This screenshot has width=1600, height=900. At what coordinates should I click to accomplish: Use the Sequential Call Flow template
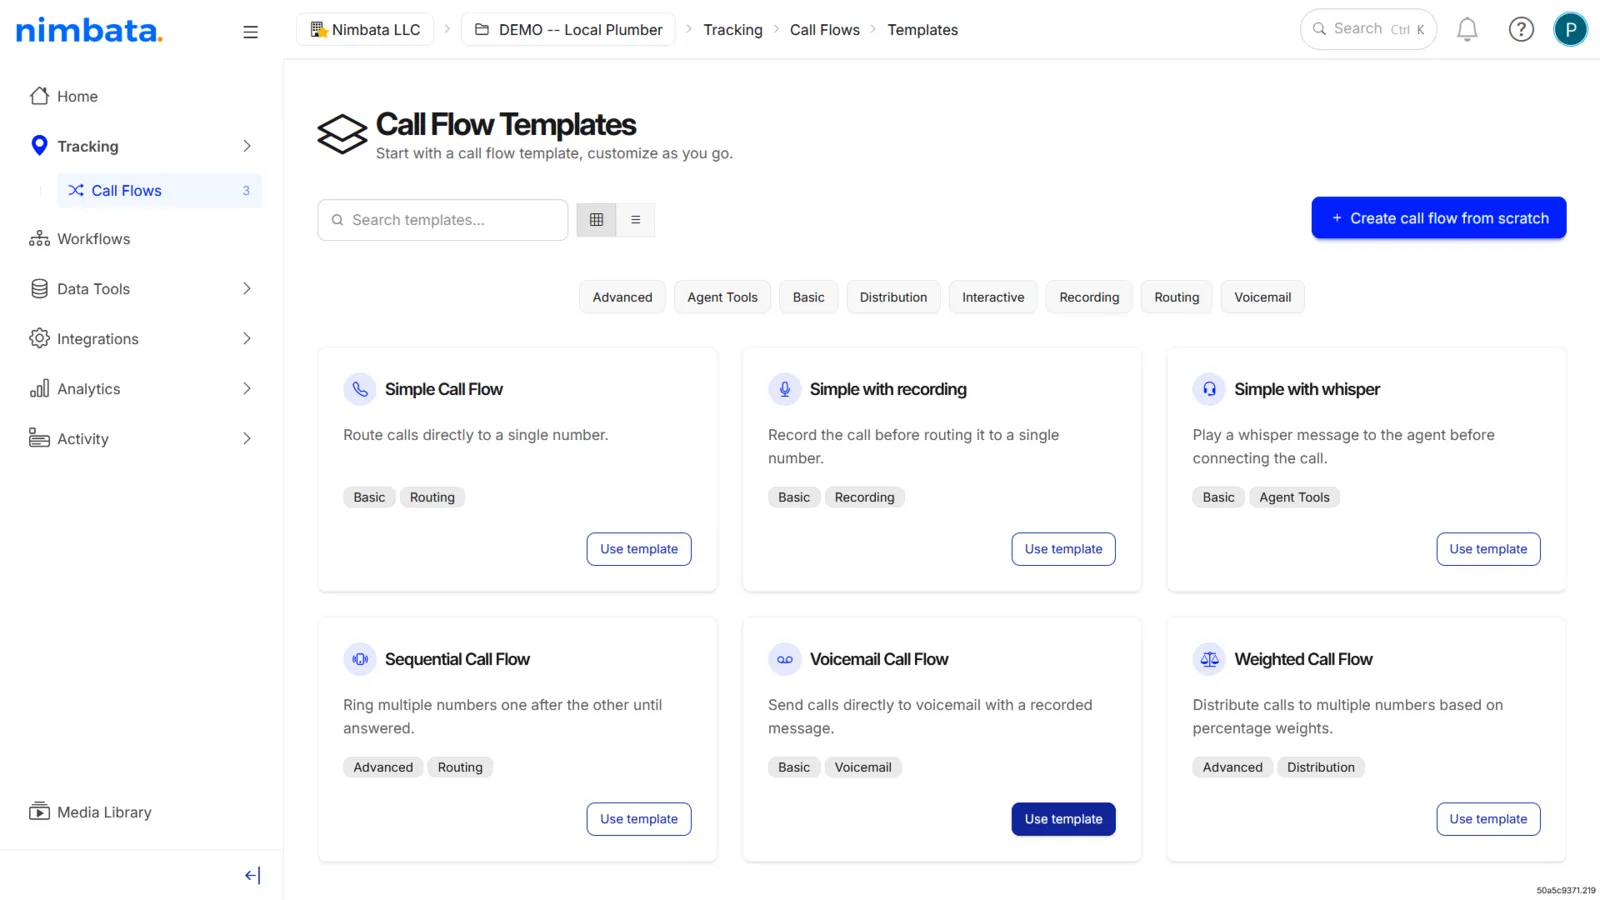pyautogui.click(x=639, y=819)
